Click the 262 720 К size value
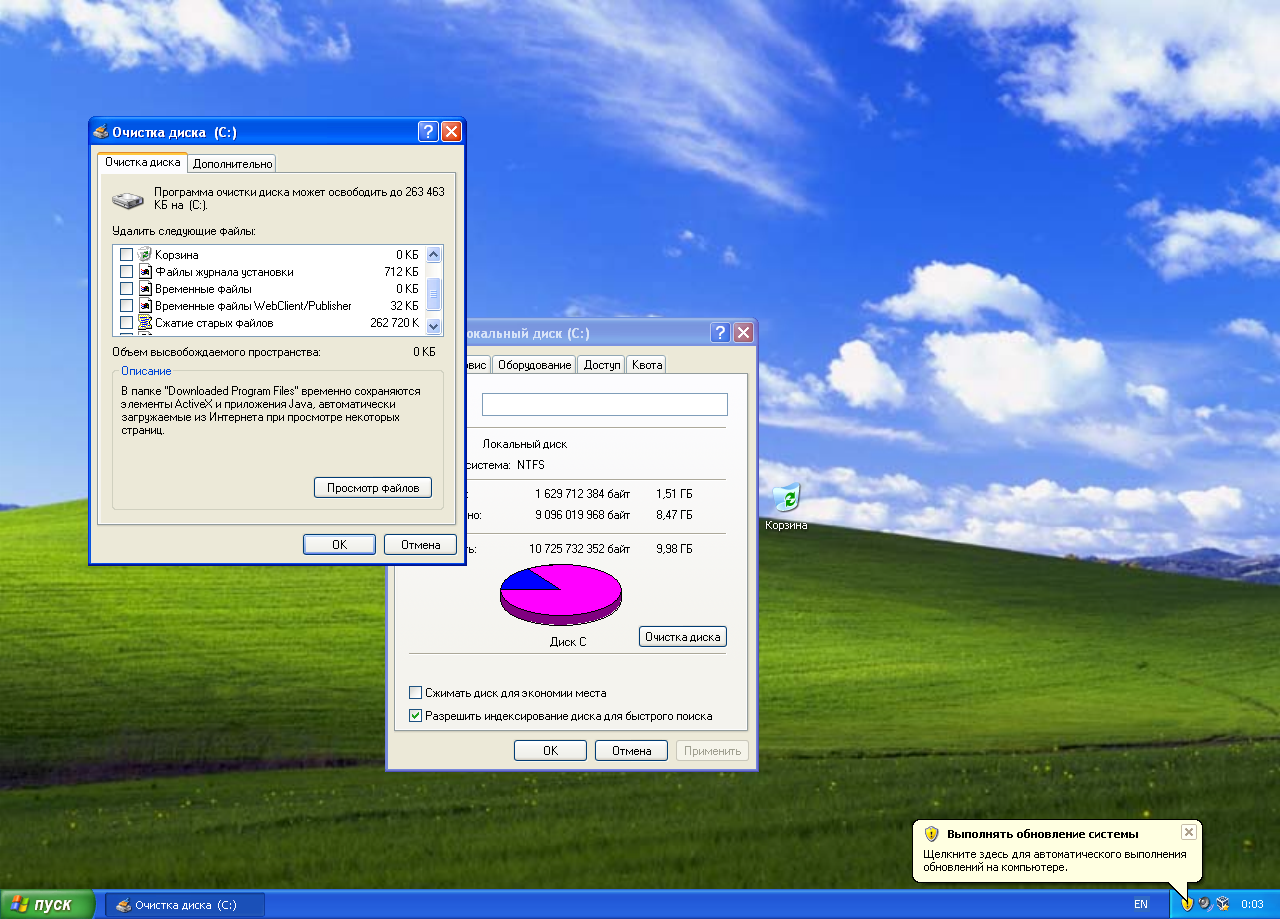The height and width of the screenshot is (919, 1280). click(394, 323)
